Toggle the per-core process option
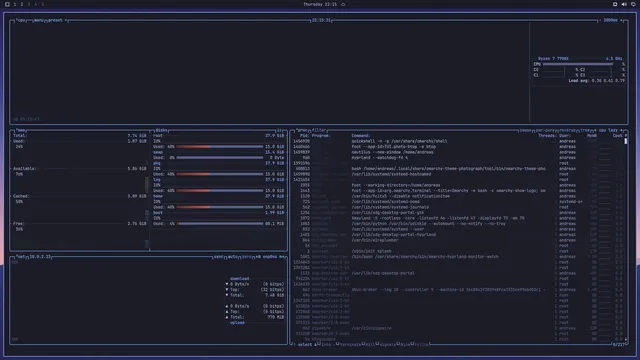640x360 pixels. (x=545, y=131)
